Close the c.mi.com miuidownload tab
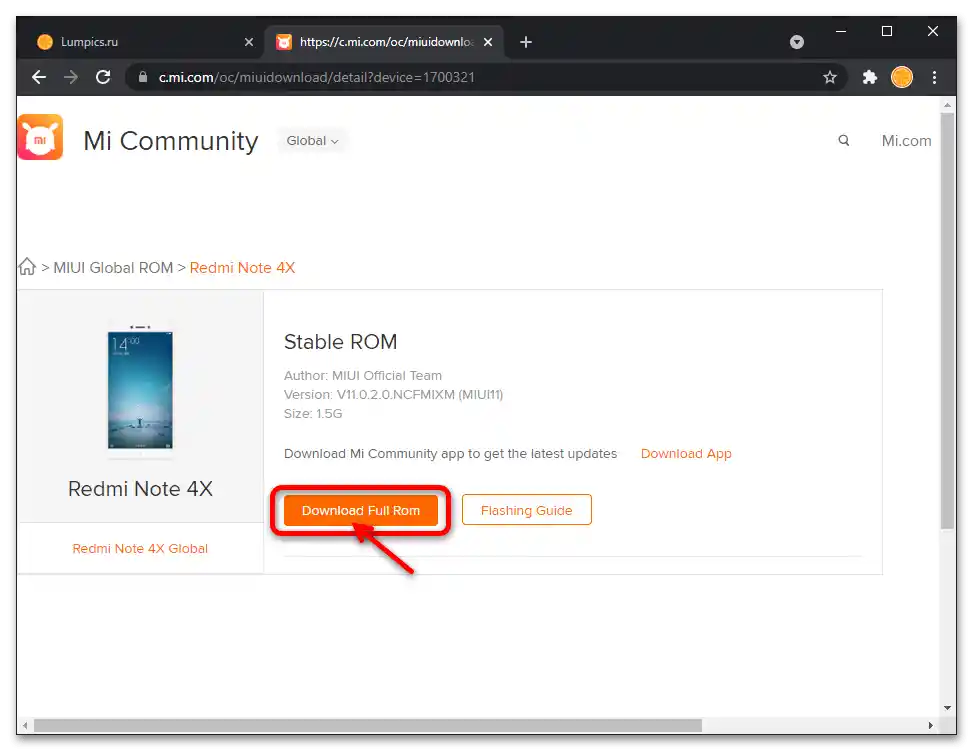The image size is (973, 751). (488, 42)
